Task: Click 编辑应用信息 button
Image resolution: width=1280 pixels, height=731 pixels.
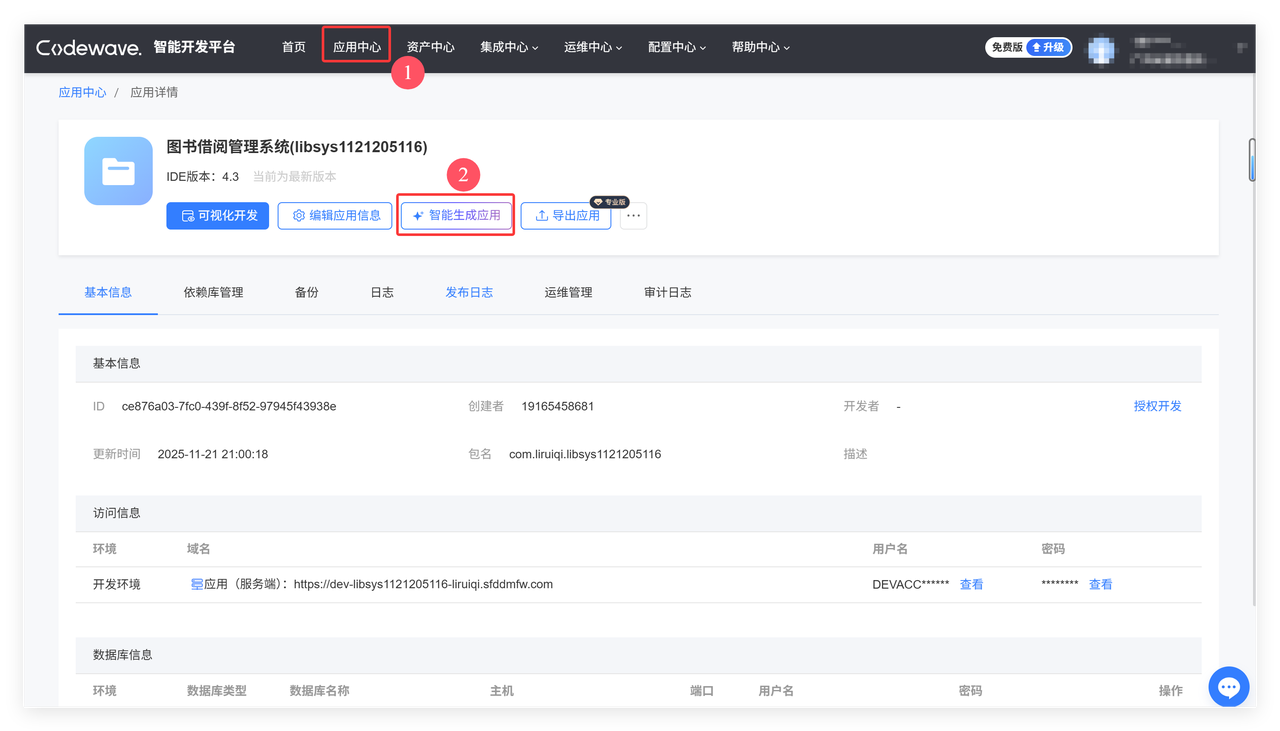Action: pos(335,215)
